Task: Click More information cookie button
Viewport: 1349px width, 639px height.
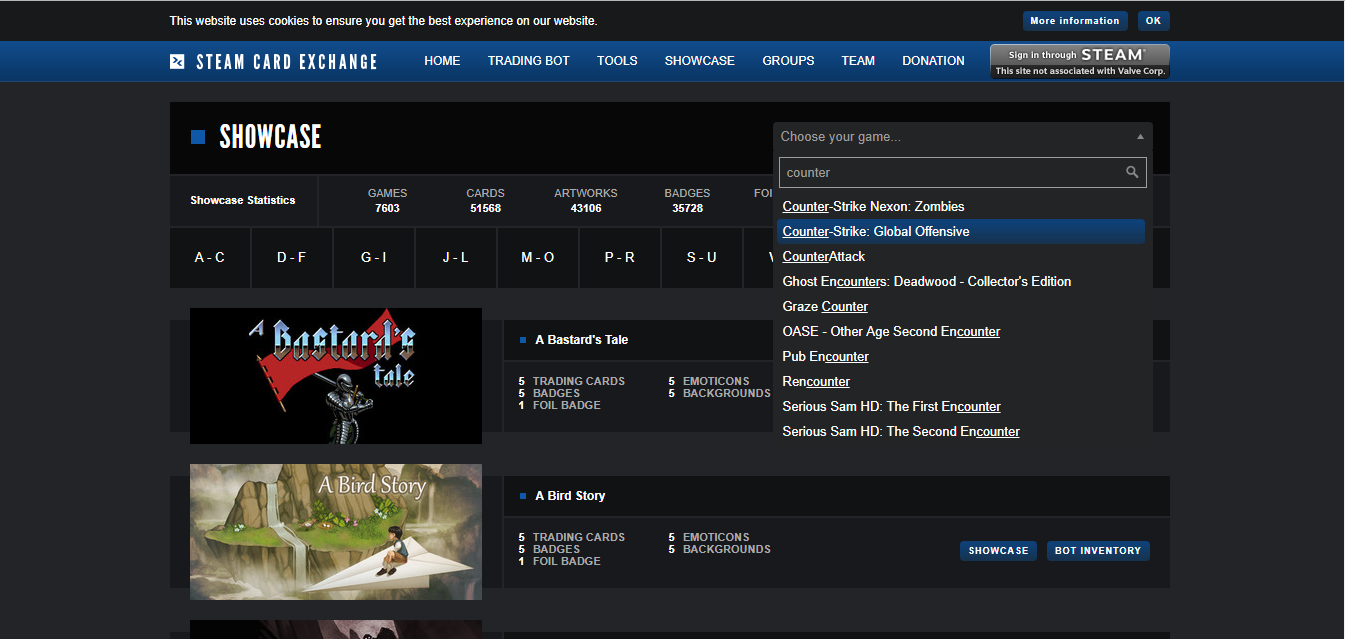Action: tap(1075, 21)
